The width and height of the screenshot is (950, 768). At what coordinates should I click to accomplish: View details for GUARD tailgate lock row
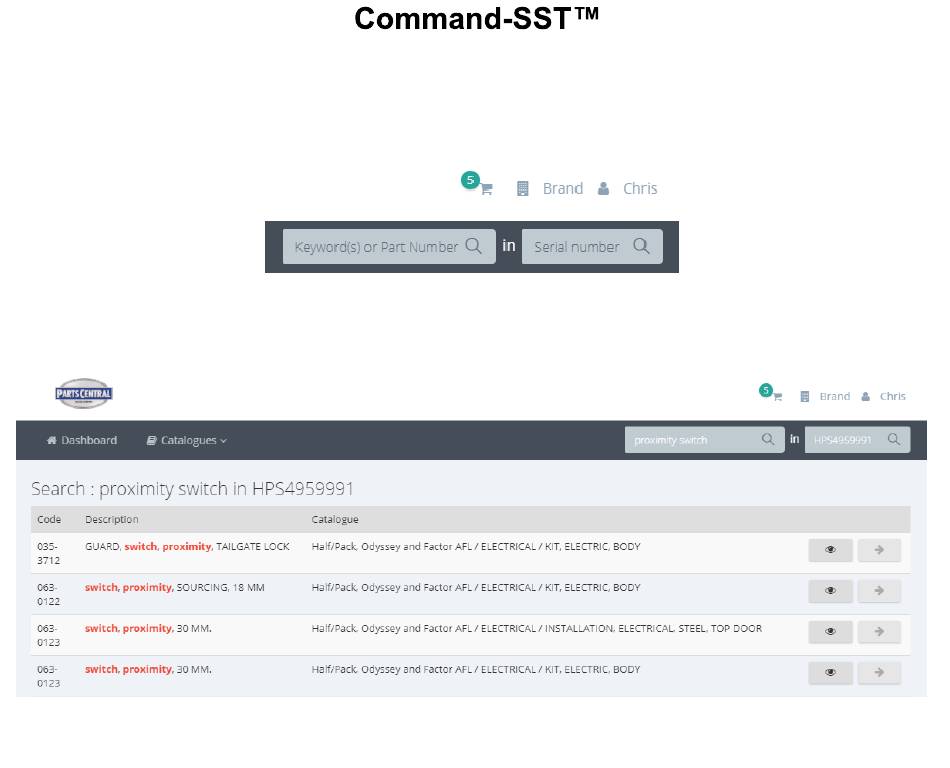point(831,550)
